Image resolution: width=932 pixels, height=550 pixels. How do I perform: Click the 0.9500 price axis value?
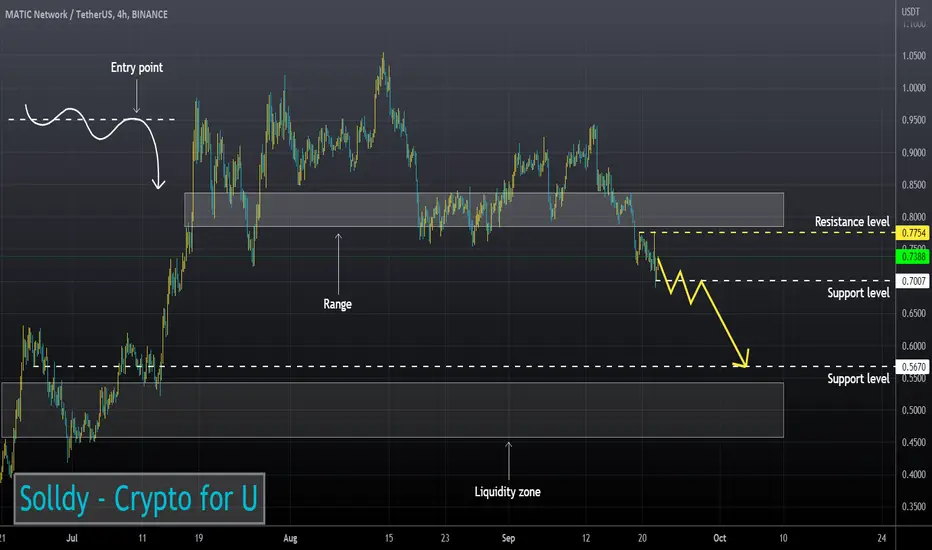click(x=914, y=120)
